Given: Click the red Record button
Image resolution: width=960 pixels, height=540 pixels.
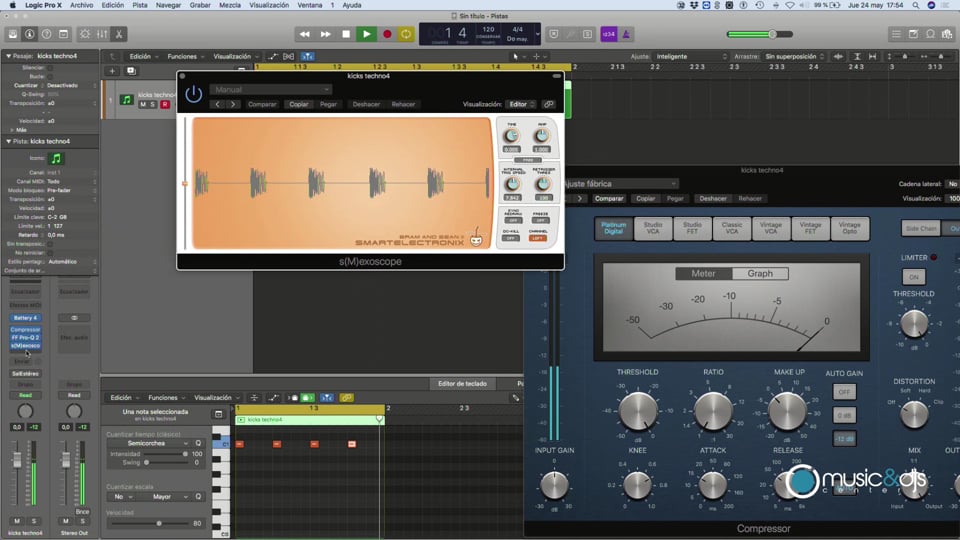Looking at the screenshot, I should coord(387,34).
